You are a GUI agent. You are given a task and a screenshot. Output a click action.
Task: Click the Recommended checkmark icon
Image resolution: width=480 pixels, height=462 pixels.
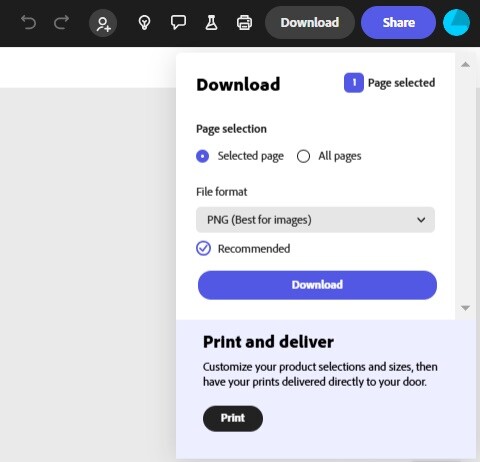[203, 248]
